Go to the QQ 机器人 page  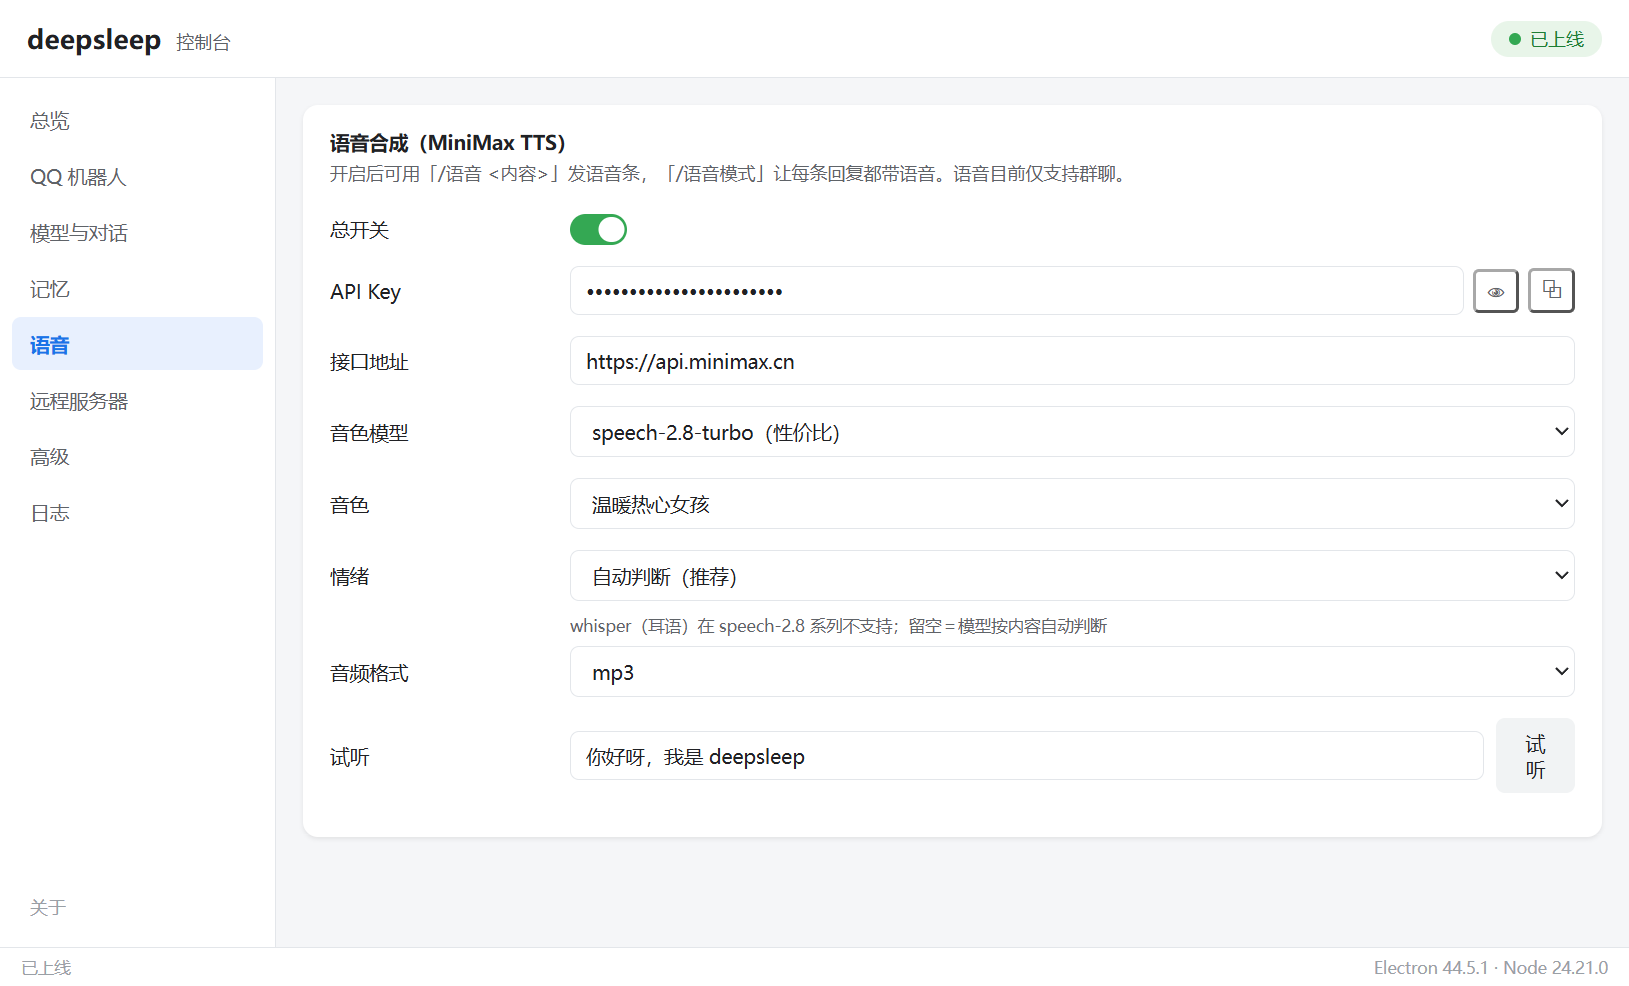coord(137,177)
